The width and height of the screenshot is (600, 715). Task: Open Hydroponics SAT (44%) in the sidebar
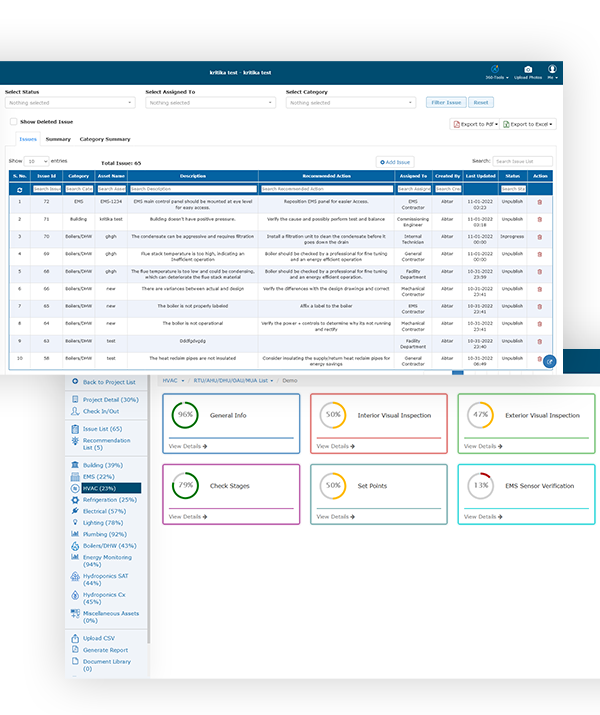click(x=105, y=579)
